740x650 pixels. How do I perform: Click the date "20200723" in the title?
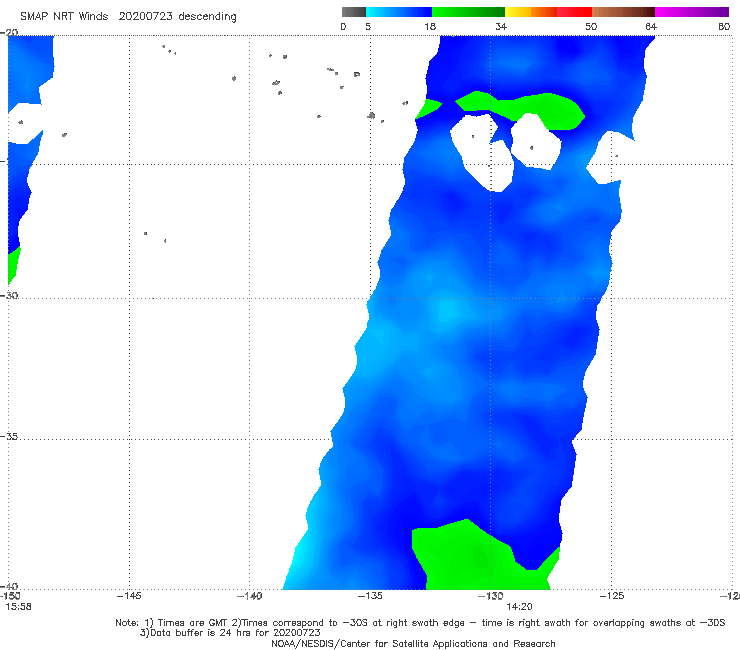coord(145,16)
